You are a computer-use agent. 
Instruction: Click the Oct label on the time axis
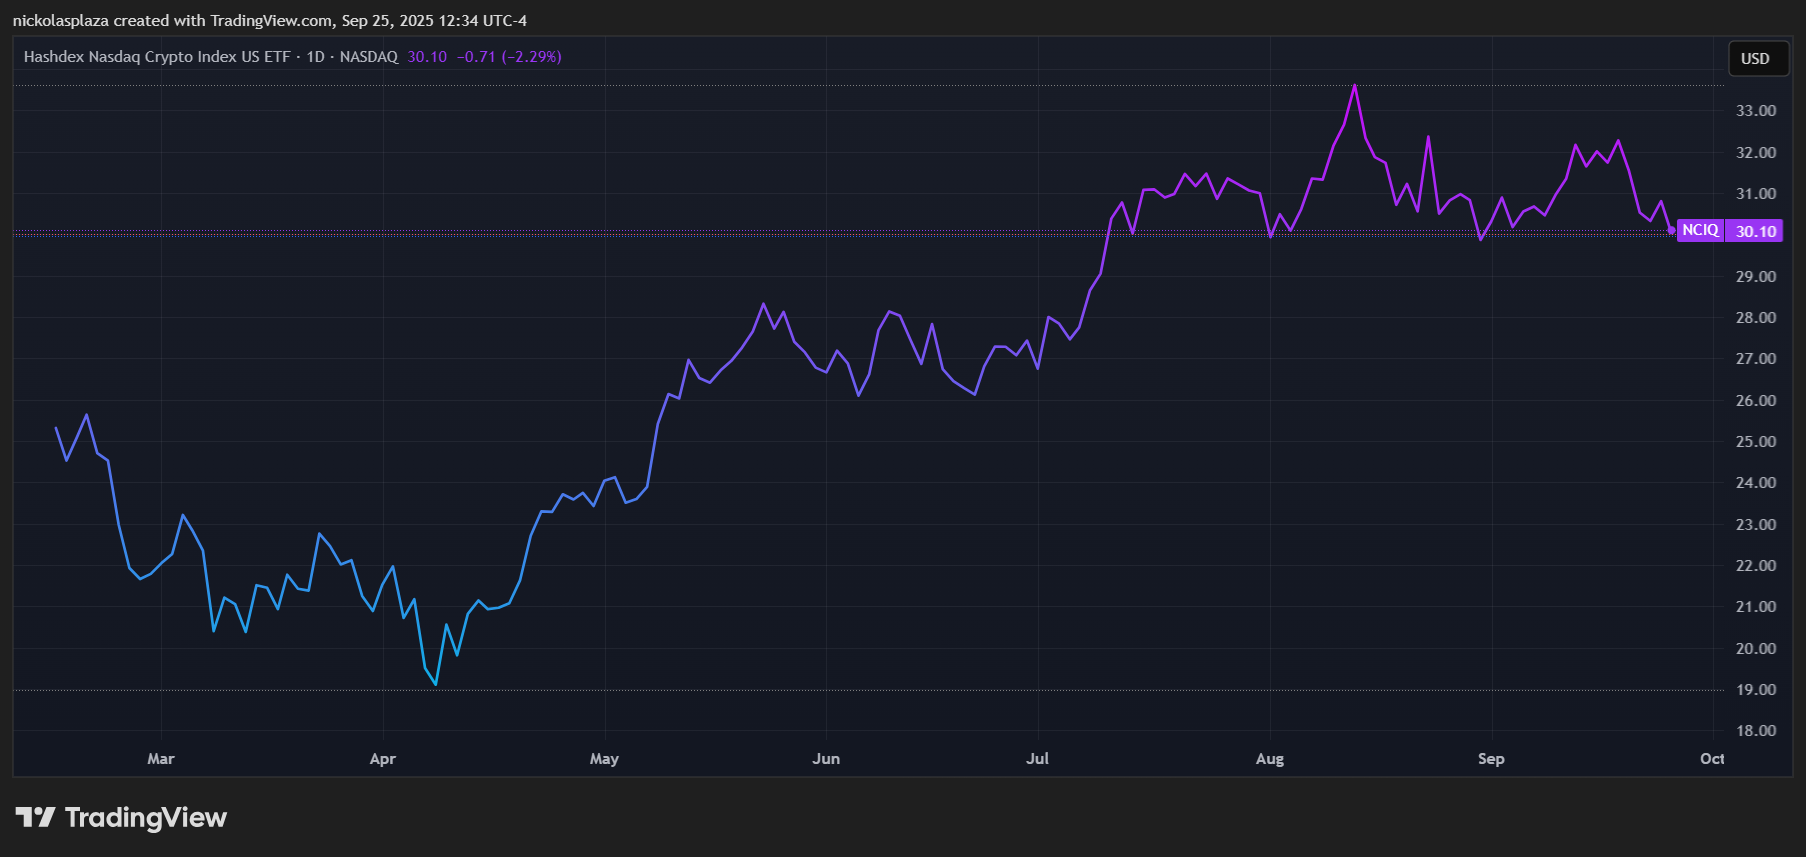coord(1712,759)
